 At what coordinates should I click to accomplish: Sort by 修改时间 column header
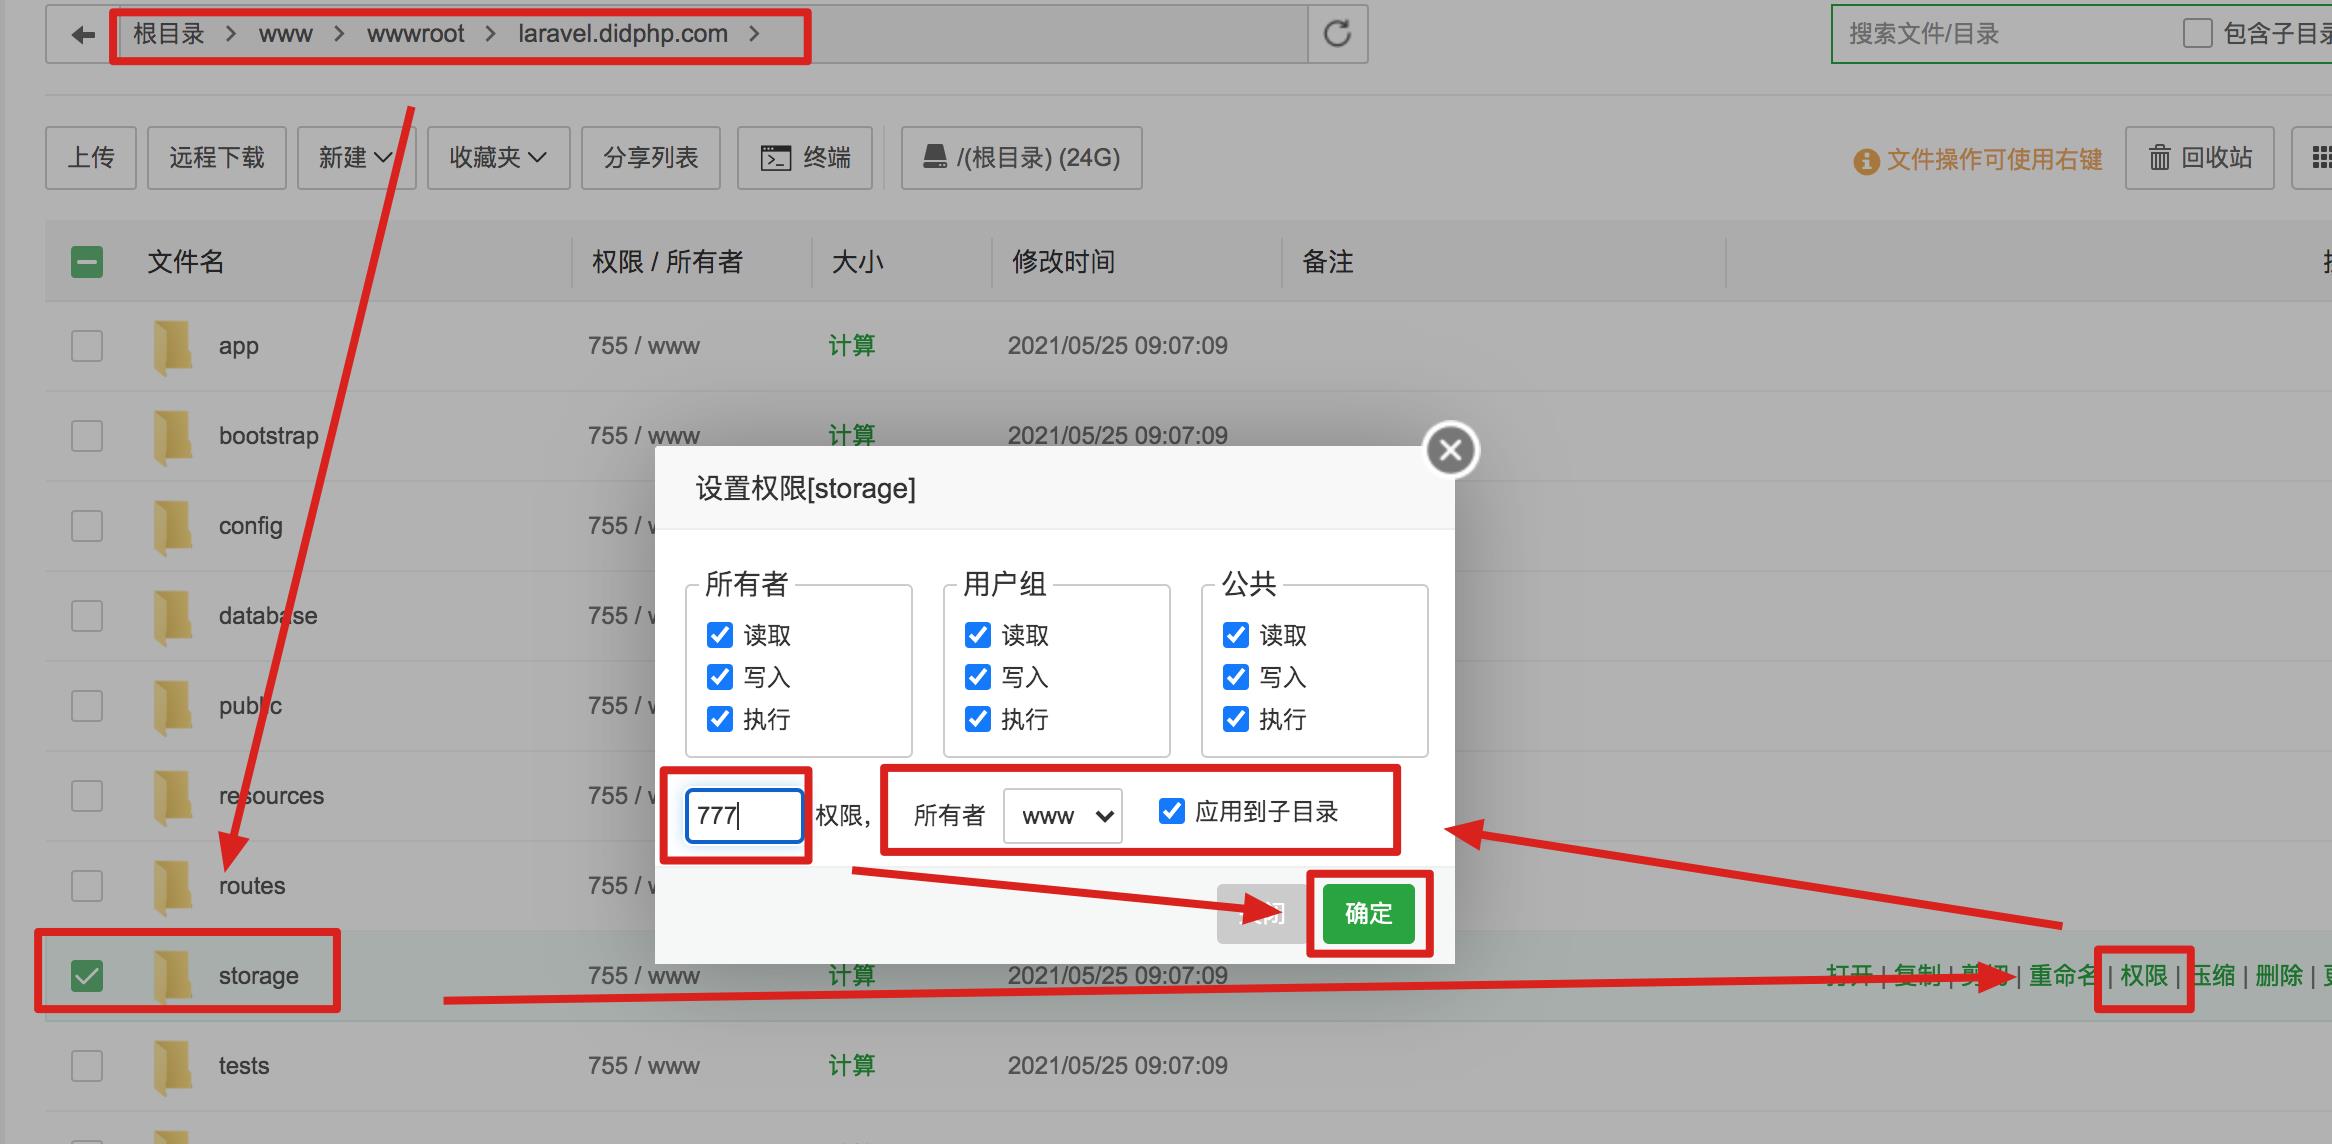coord(1063,262)
